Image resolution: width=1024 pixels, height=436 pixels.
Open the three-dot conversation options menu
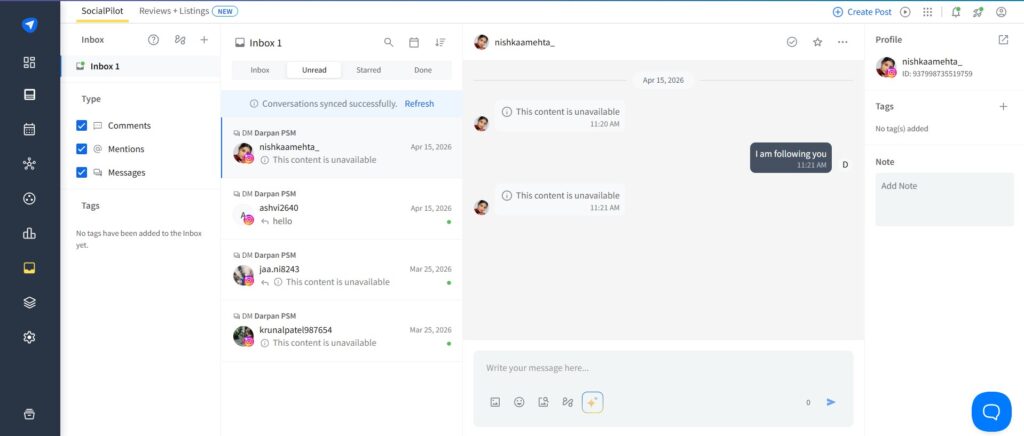coord(843,42)
